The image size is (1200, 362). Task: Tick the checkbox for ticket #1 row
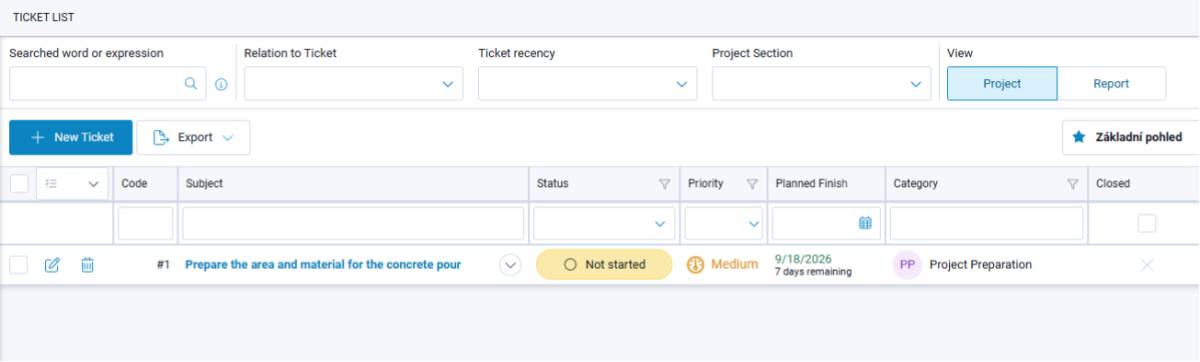[19, 265]
